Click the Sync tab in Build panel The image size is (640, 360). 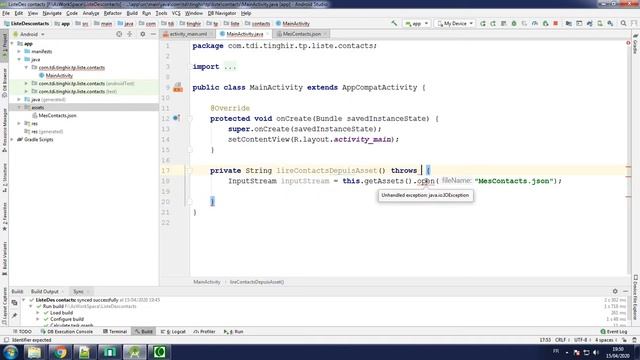click(x=78, y=291)
